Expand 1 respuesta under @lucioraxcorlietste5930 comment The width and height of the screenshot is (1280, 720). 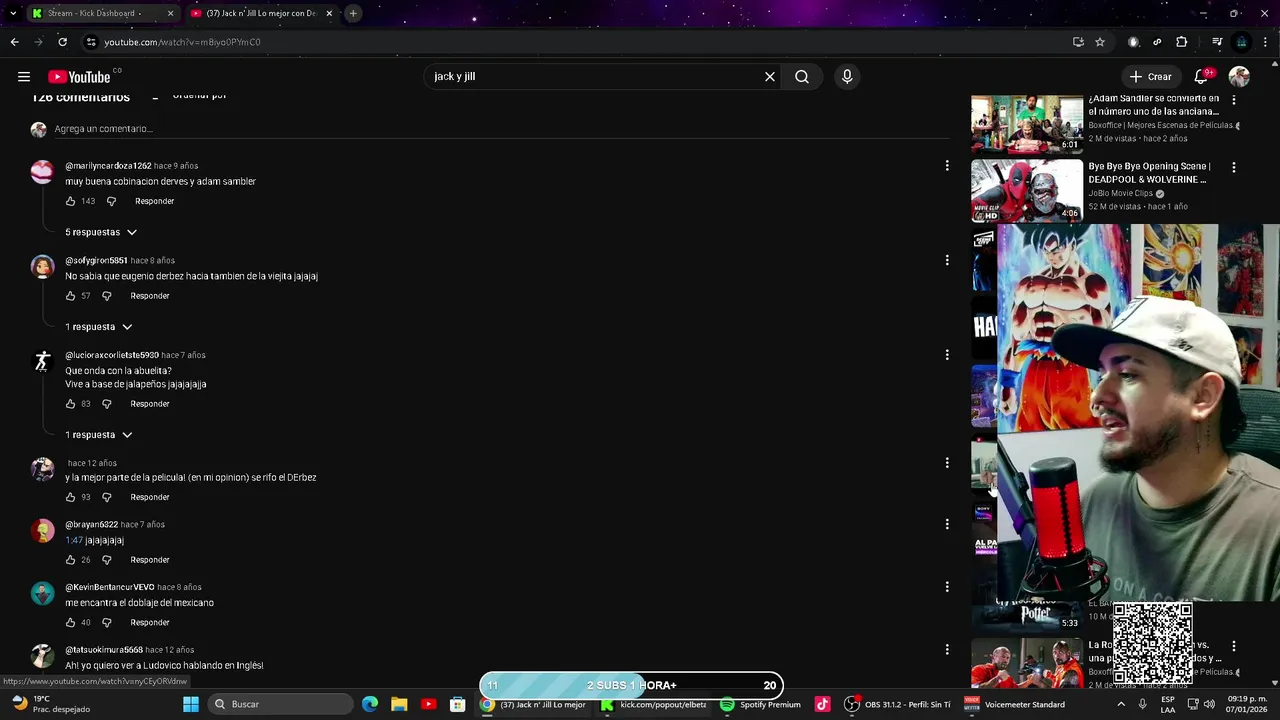99,435
